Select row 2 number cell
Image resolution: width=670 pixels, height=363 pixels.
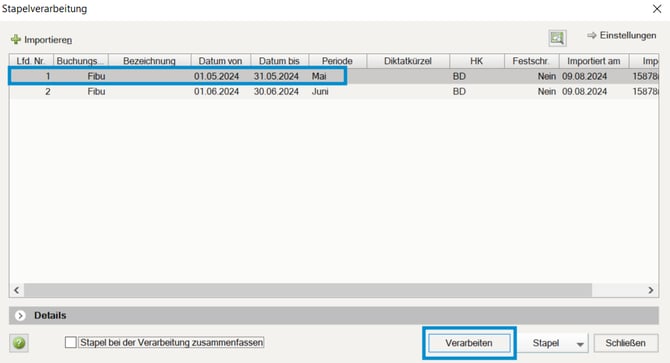tap(48, 92)
